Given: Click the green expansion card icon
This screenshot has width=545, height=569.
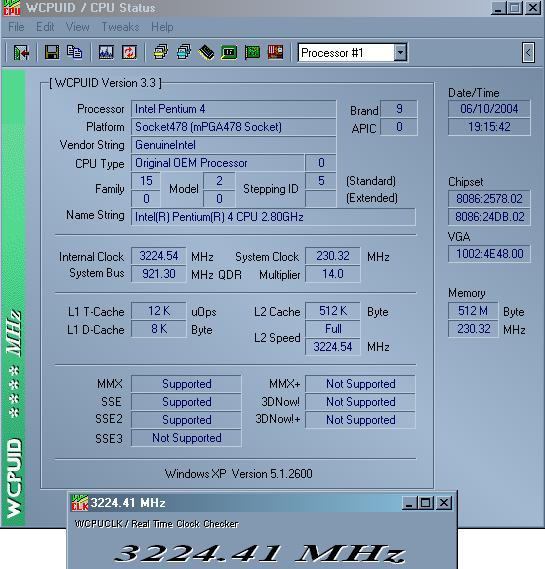Looking at the screenshot, I should pos(252,52).
